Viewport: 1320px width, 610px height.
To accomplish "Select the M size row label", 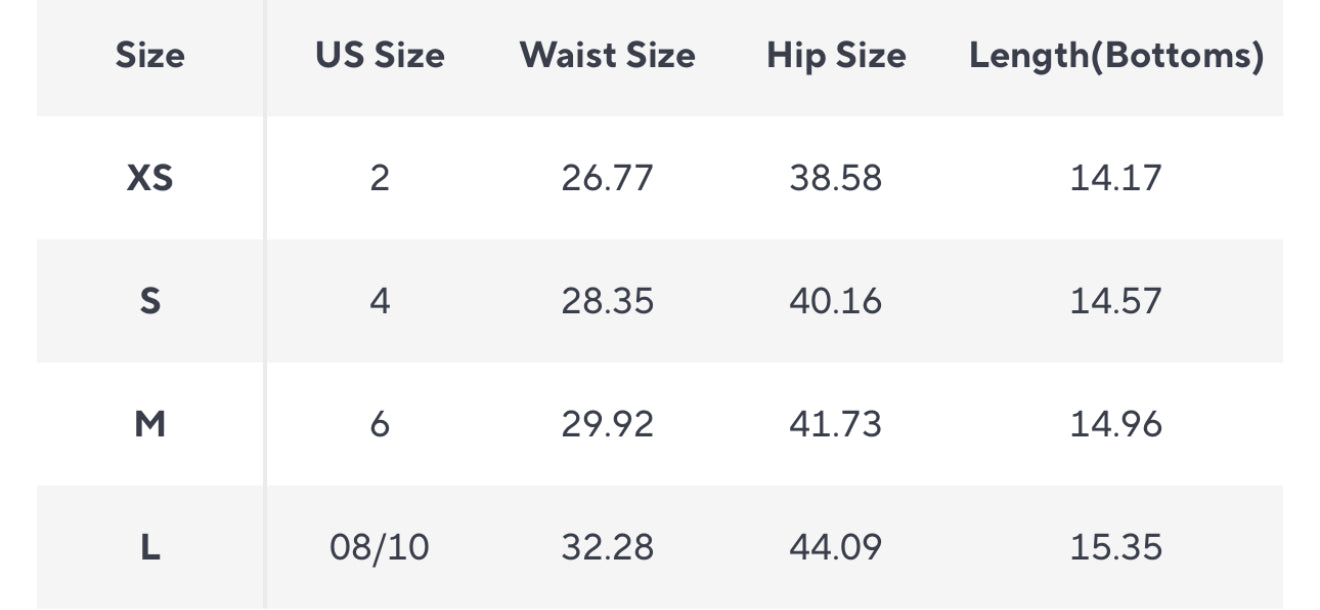I will coord(150,425).
